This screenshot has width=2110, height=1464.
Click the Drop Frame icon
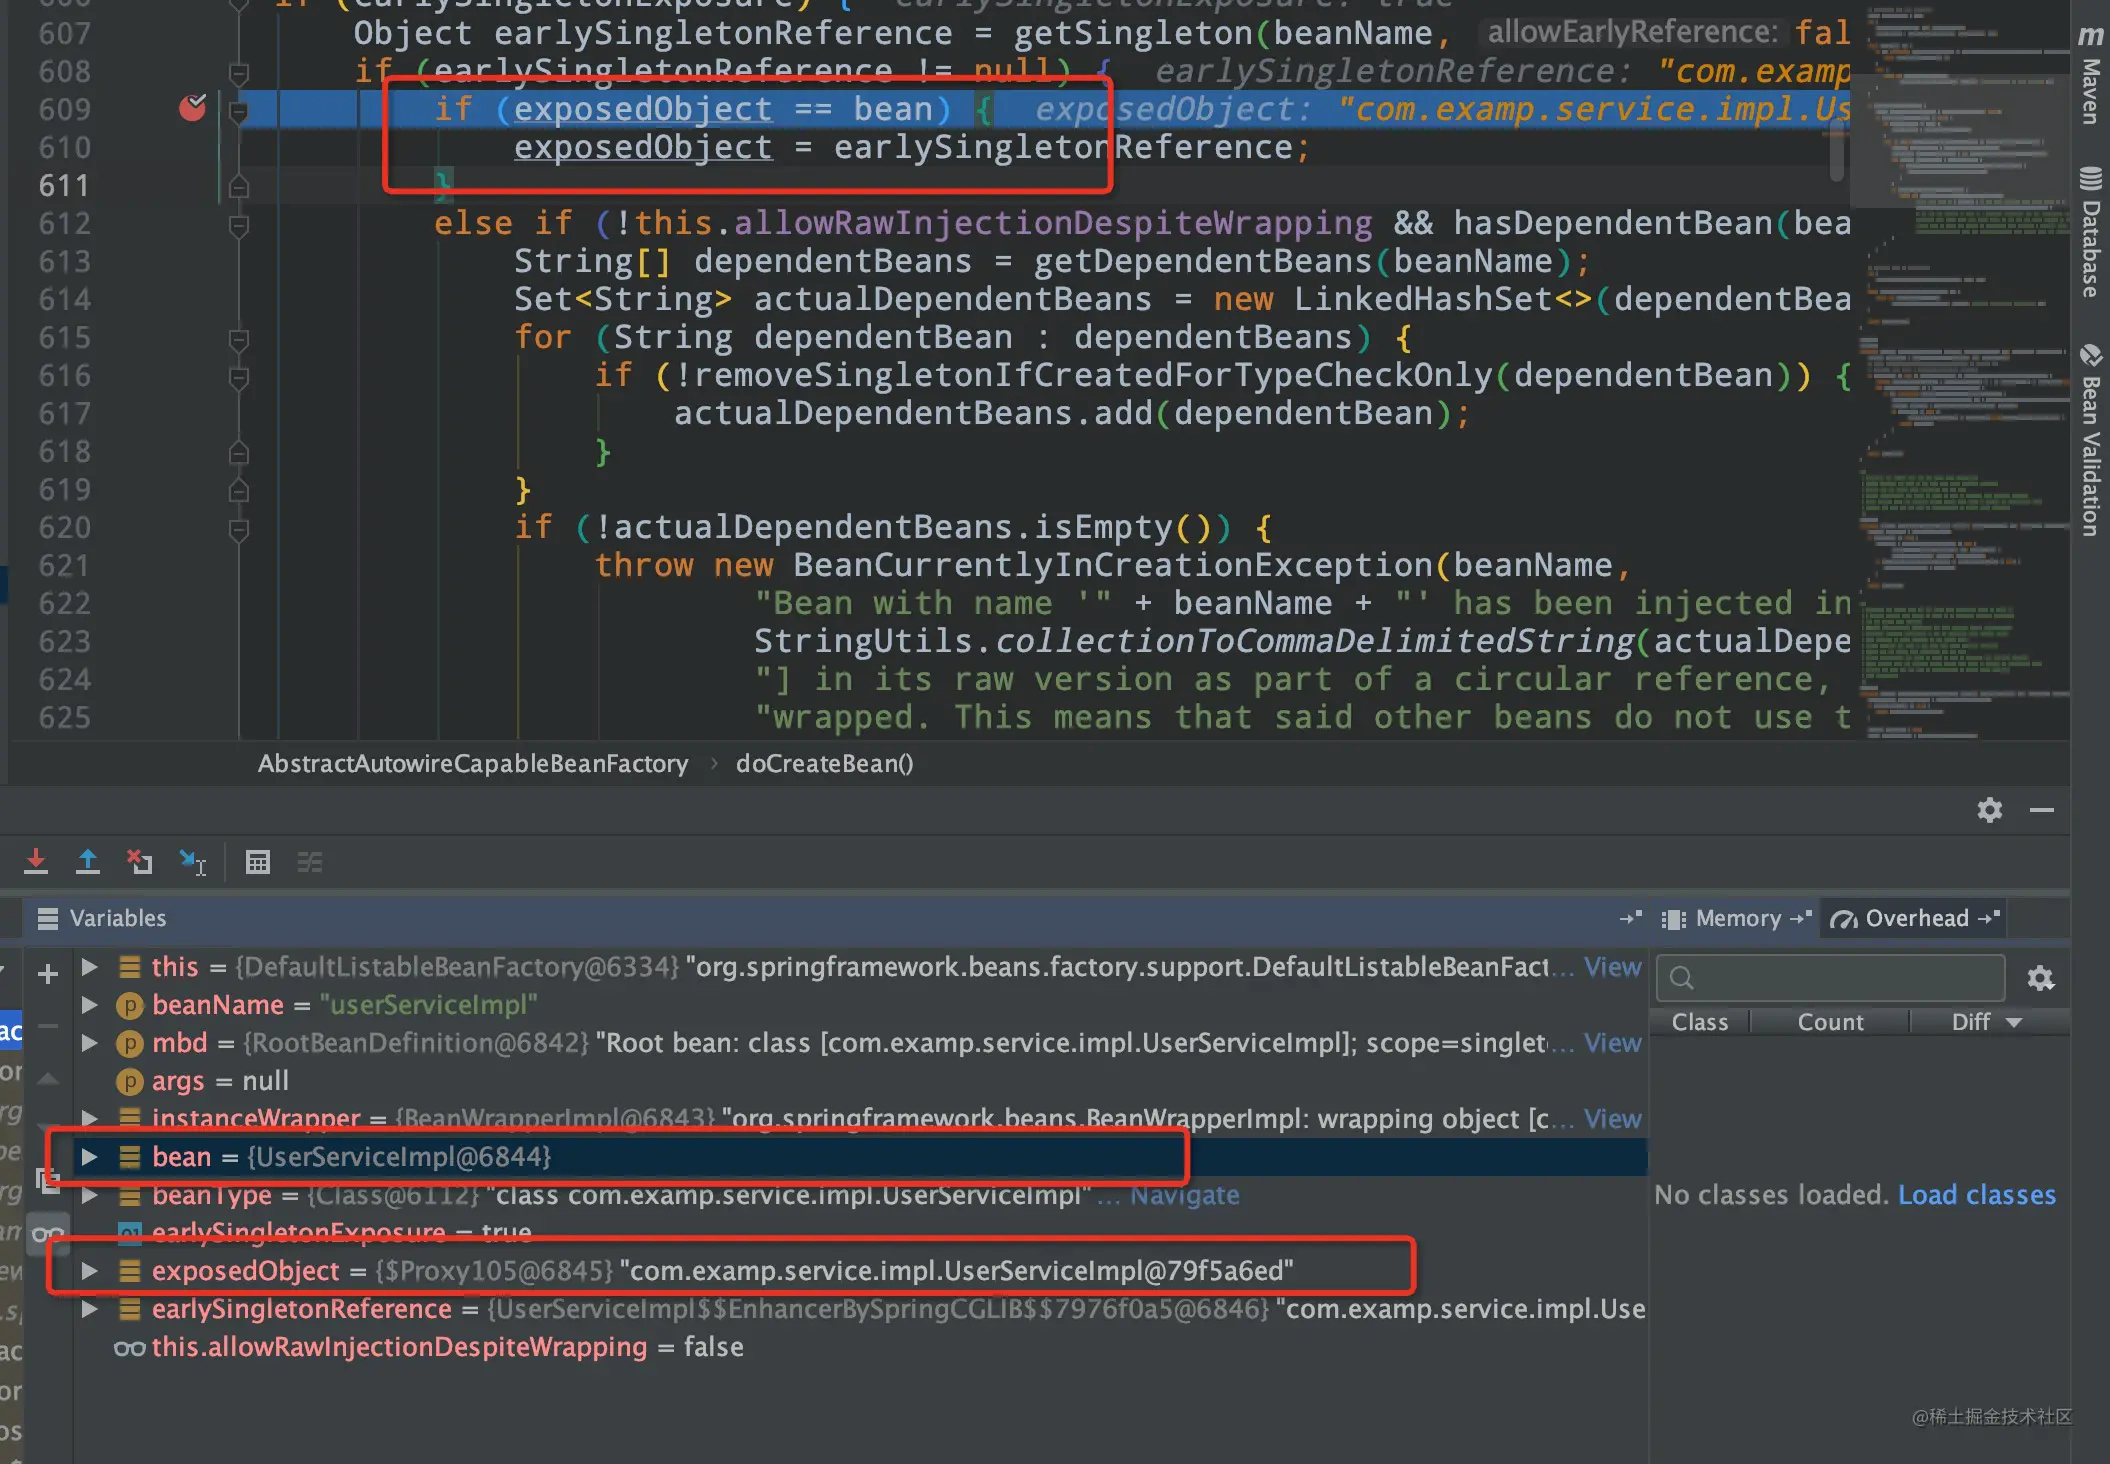pos(140,861)
